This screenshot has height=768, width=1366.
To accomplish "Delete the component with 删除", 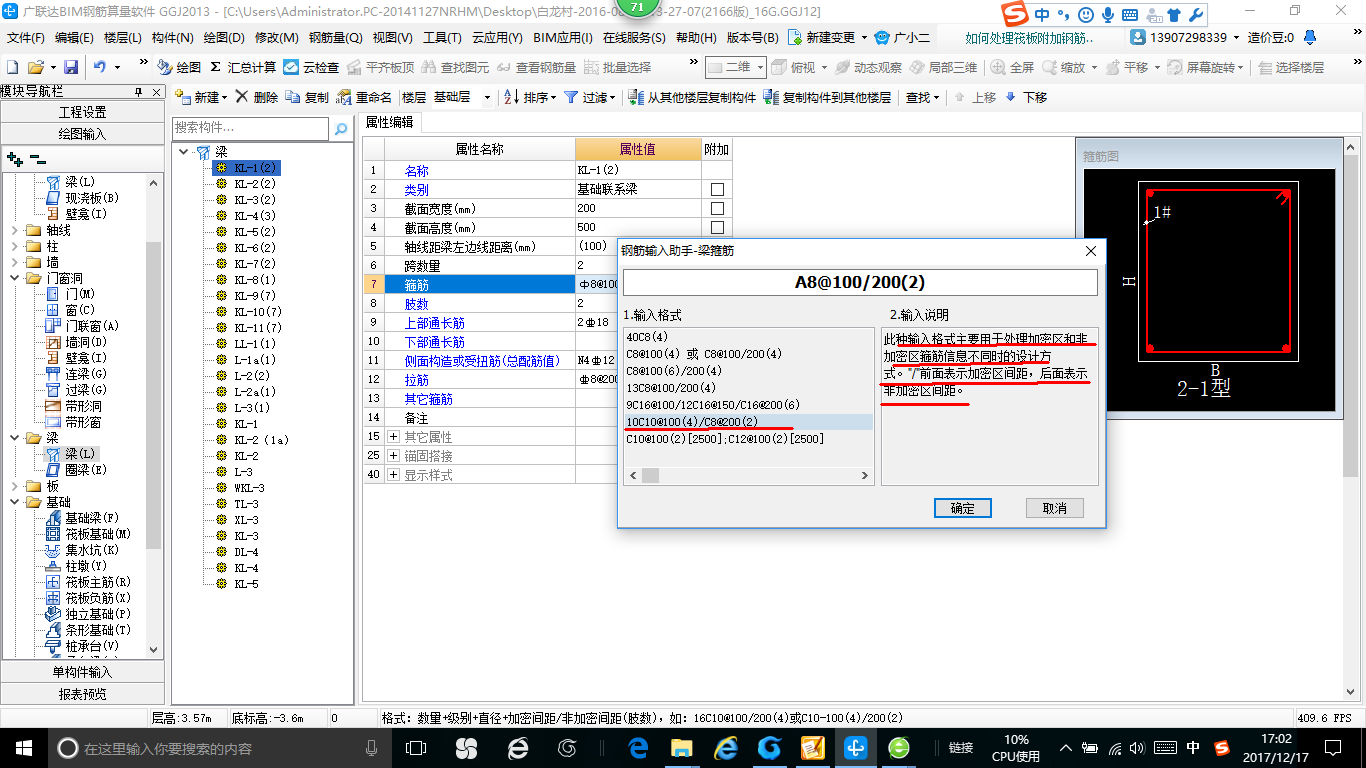I will click(x=257, y=97).
